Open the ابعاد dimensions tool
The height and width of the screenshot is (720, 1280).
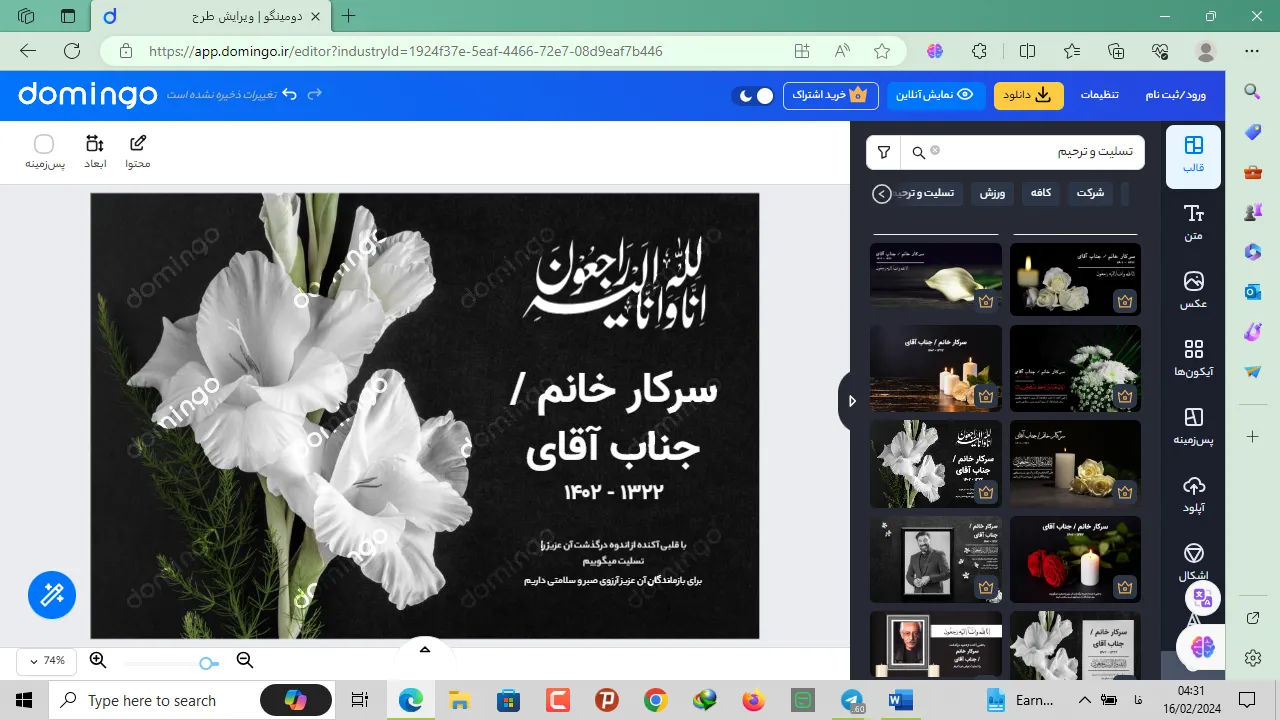pos(95,152)
